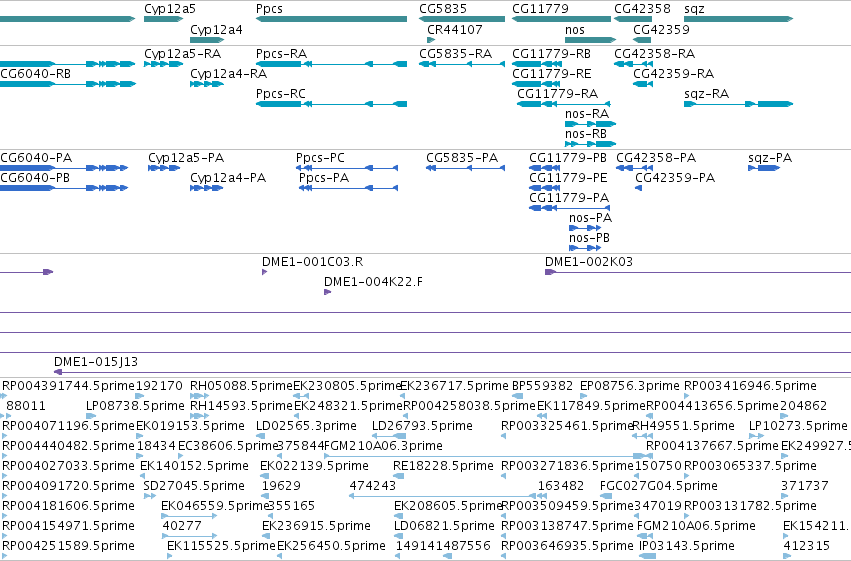The width and height of the screenshot is (851, 561).
Task: Select the CG42358 gene label
Action: point(643,9)
